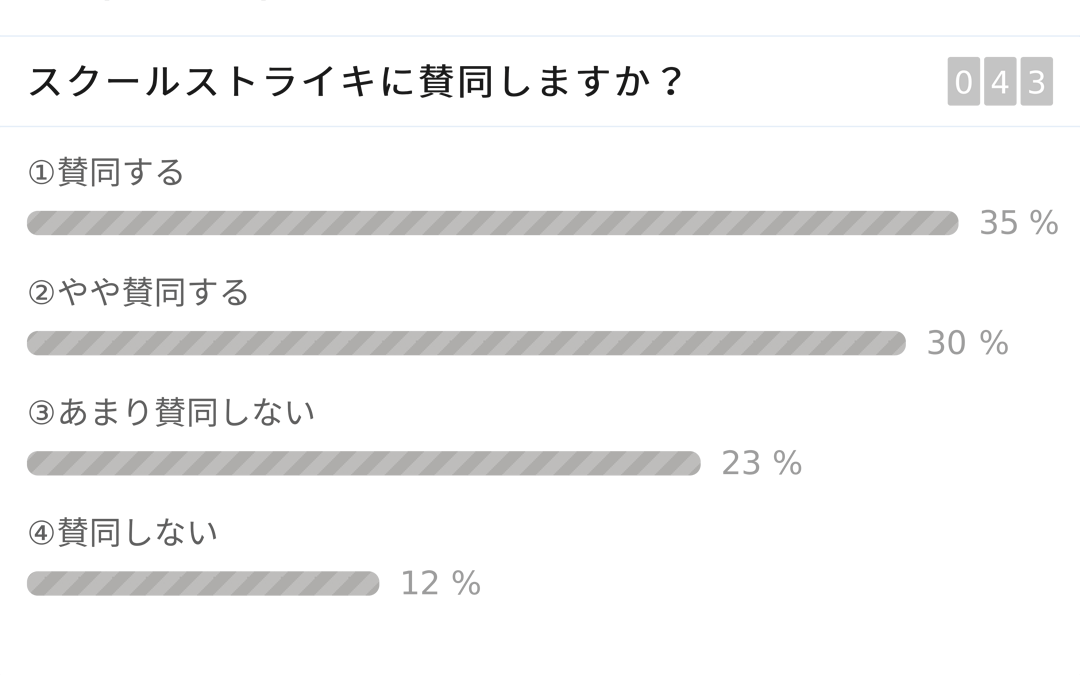Click the 12% striped result bar

coord(203,583)
